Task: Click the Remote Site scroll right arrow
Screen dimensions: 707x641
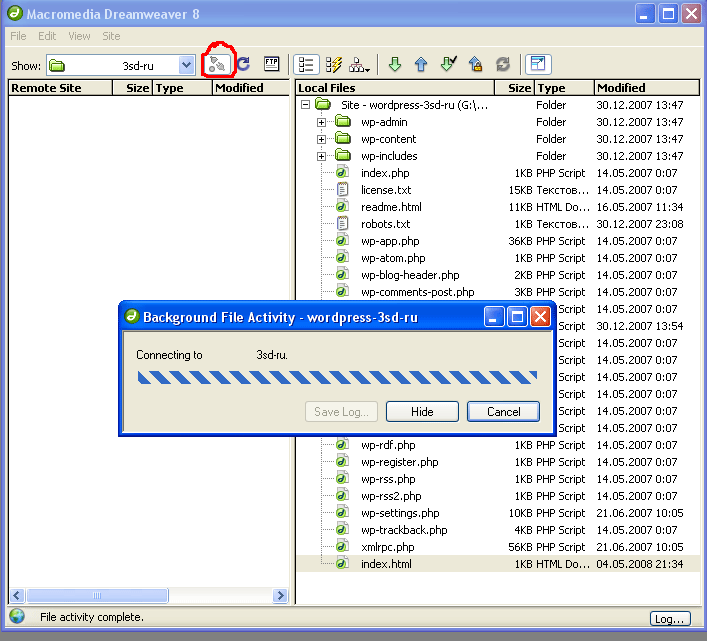Action: point(280,595)
